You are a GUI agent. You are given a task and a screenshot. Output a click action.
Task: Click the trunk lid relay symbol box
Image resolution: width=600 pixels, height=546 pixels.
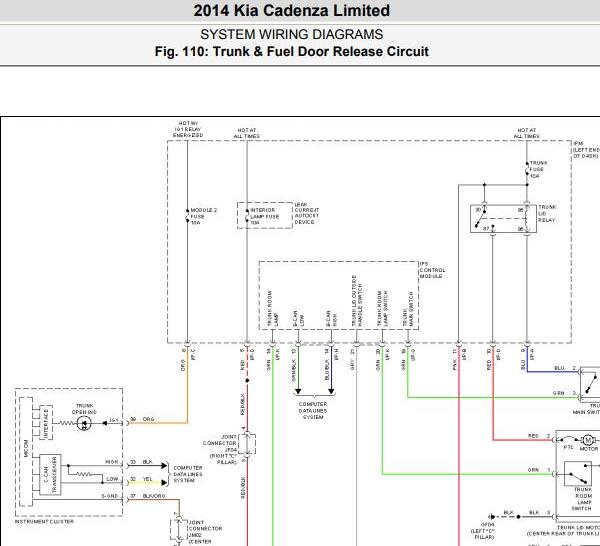pyautogui.click(x=503, y=218)
